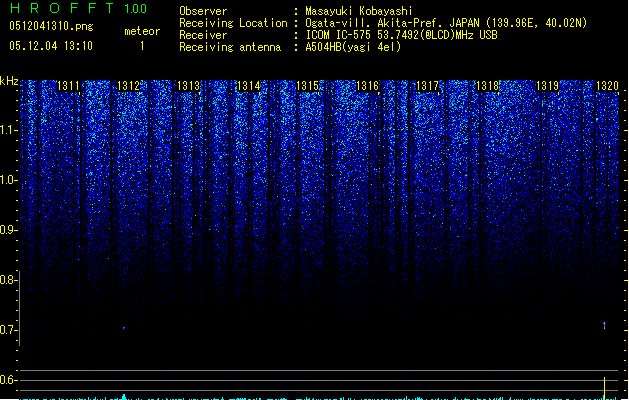Click the 1313 time marker

click(x=189, y=86)
